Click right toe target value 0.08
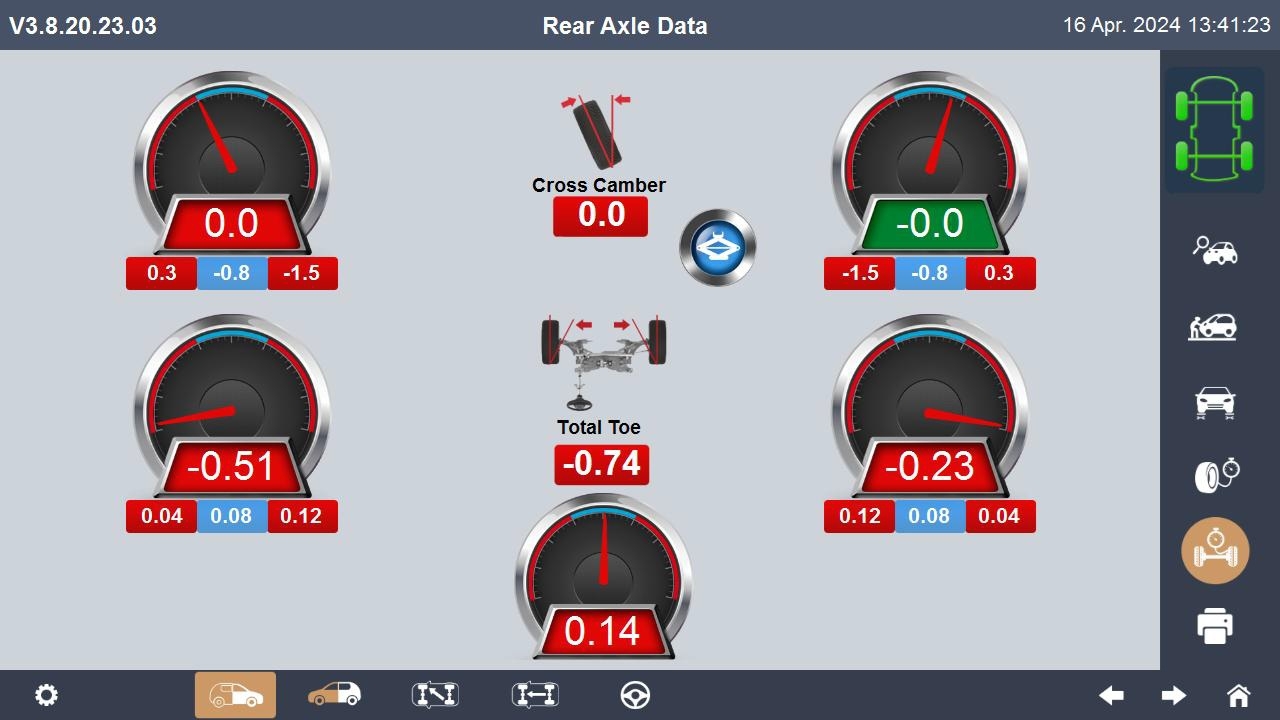The height and width of the screenshot is (720, 1280). coord(929,516)
